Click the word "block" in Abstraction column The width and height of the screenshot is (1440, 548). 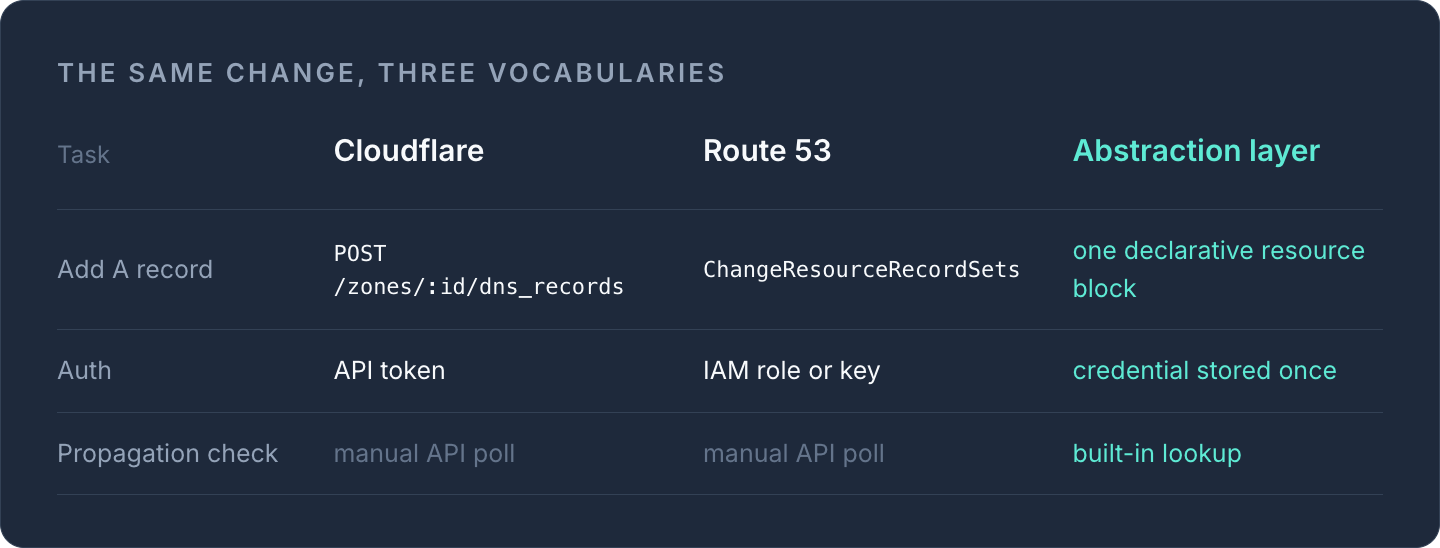click(x=1104, y=288)
